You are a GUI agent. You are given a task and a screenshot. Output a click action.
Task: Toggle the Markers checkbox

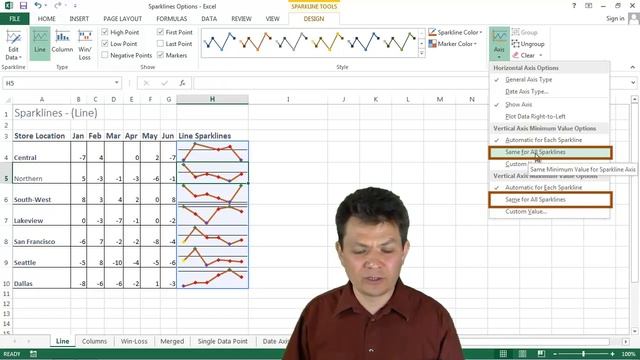160,55
